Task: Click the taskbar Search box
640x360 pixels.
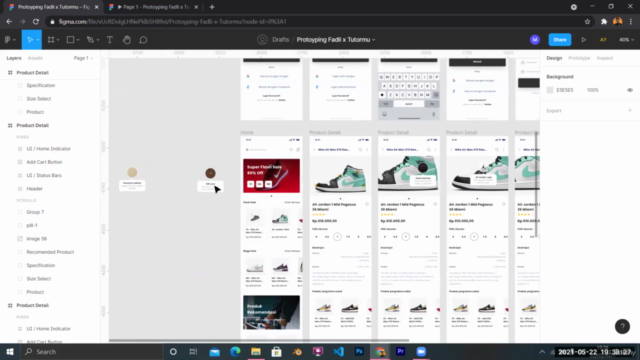Action: point(91,351)
